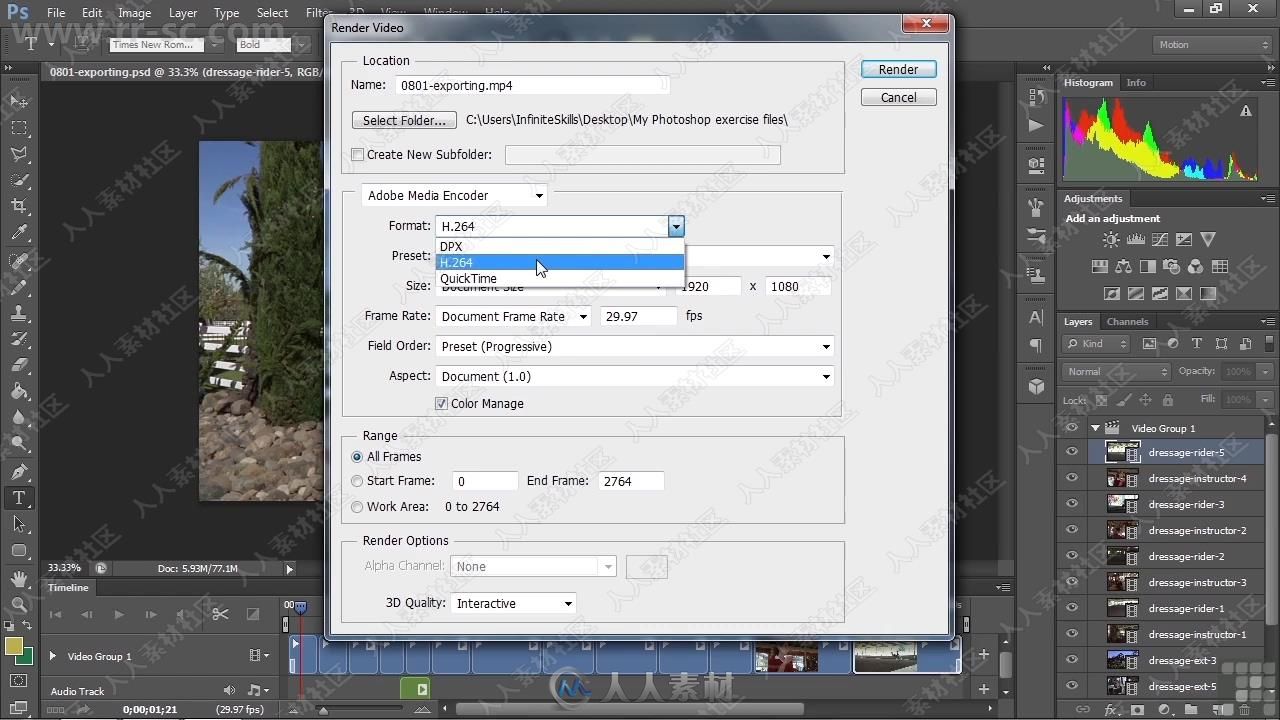Click the foreground color swatch

click(x=14, y=646)
